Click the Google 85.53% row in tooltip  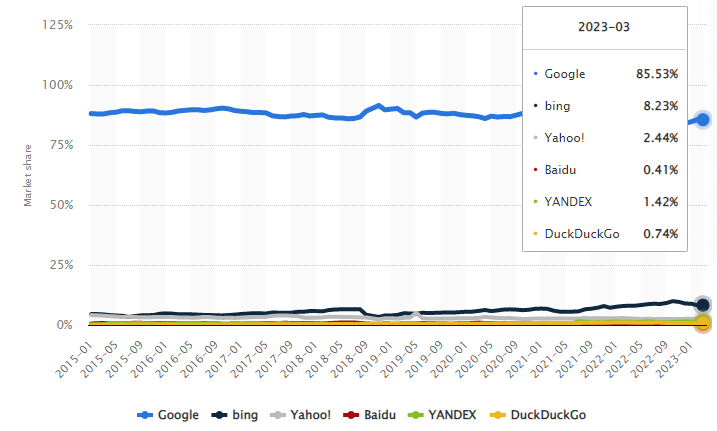click(605, 74)
